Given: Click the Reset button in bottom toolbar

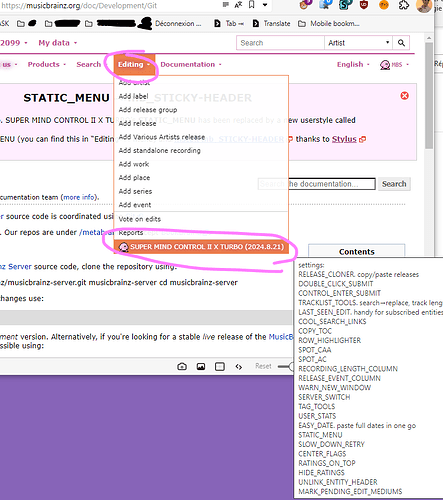Looking at the screenshot, I should click(263, 366).
